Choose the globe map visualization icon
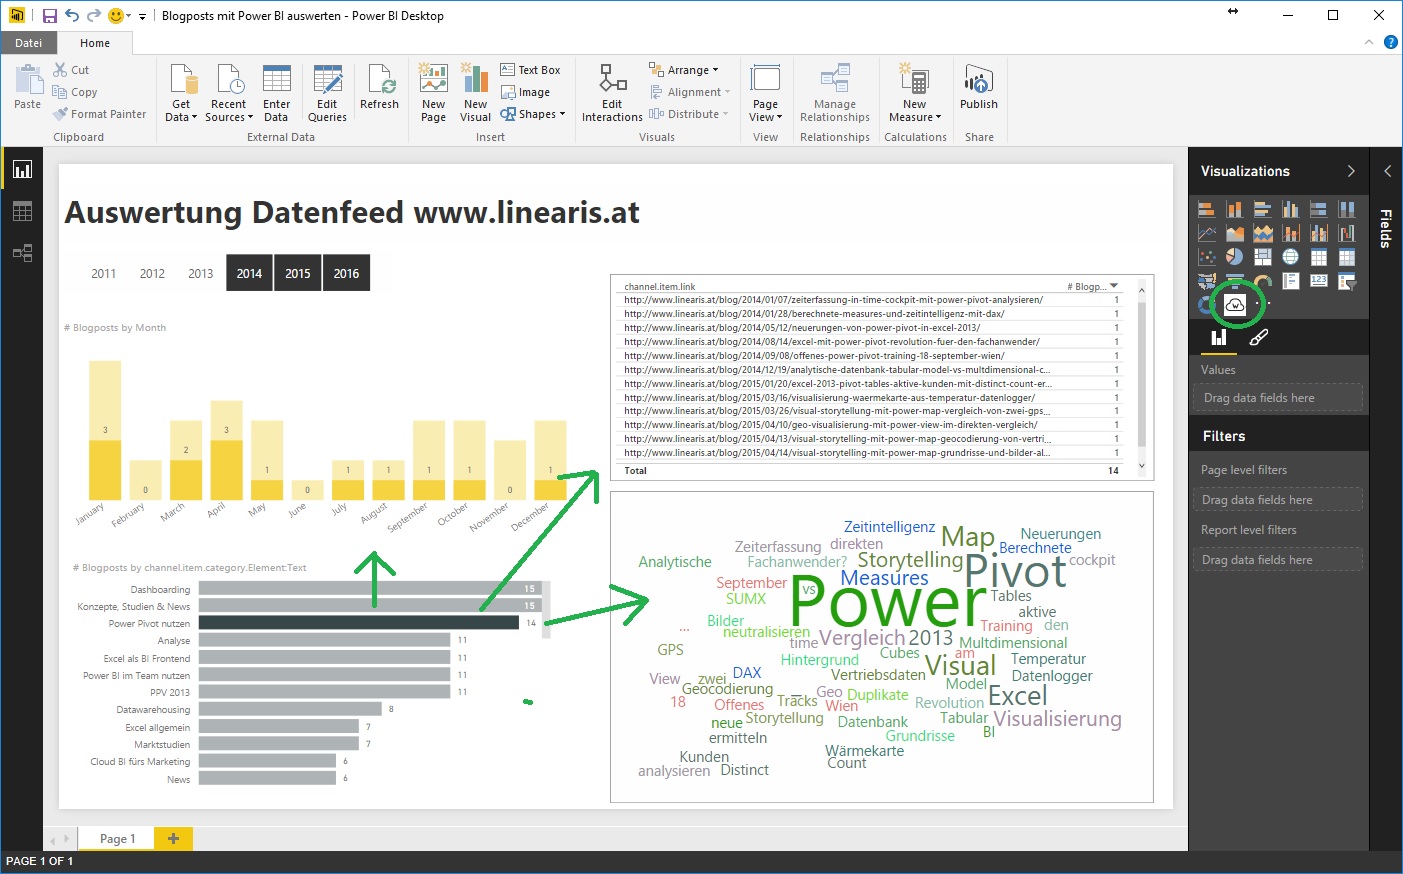 pos(1291,258)
